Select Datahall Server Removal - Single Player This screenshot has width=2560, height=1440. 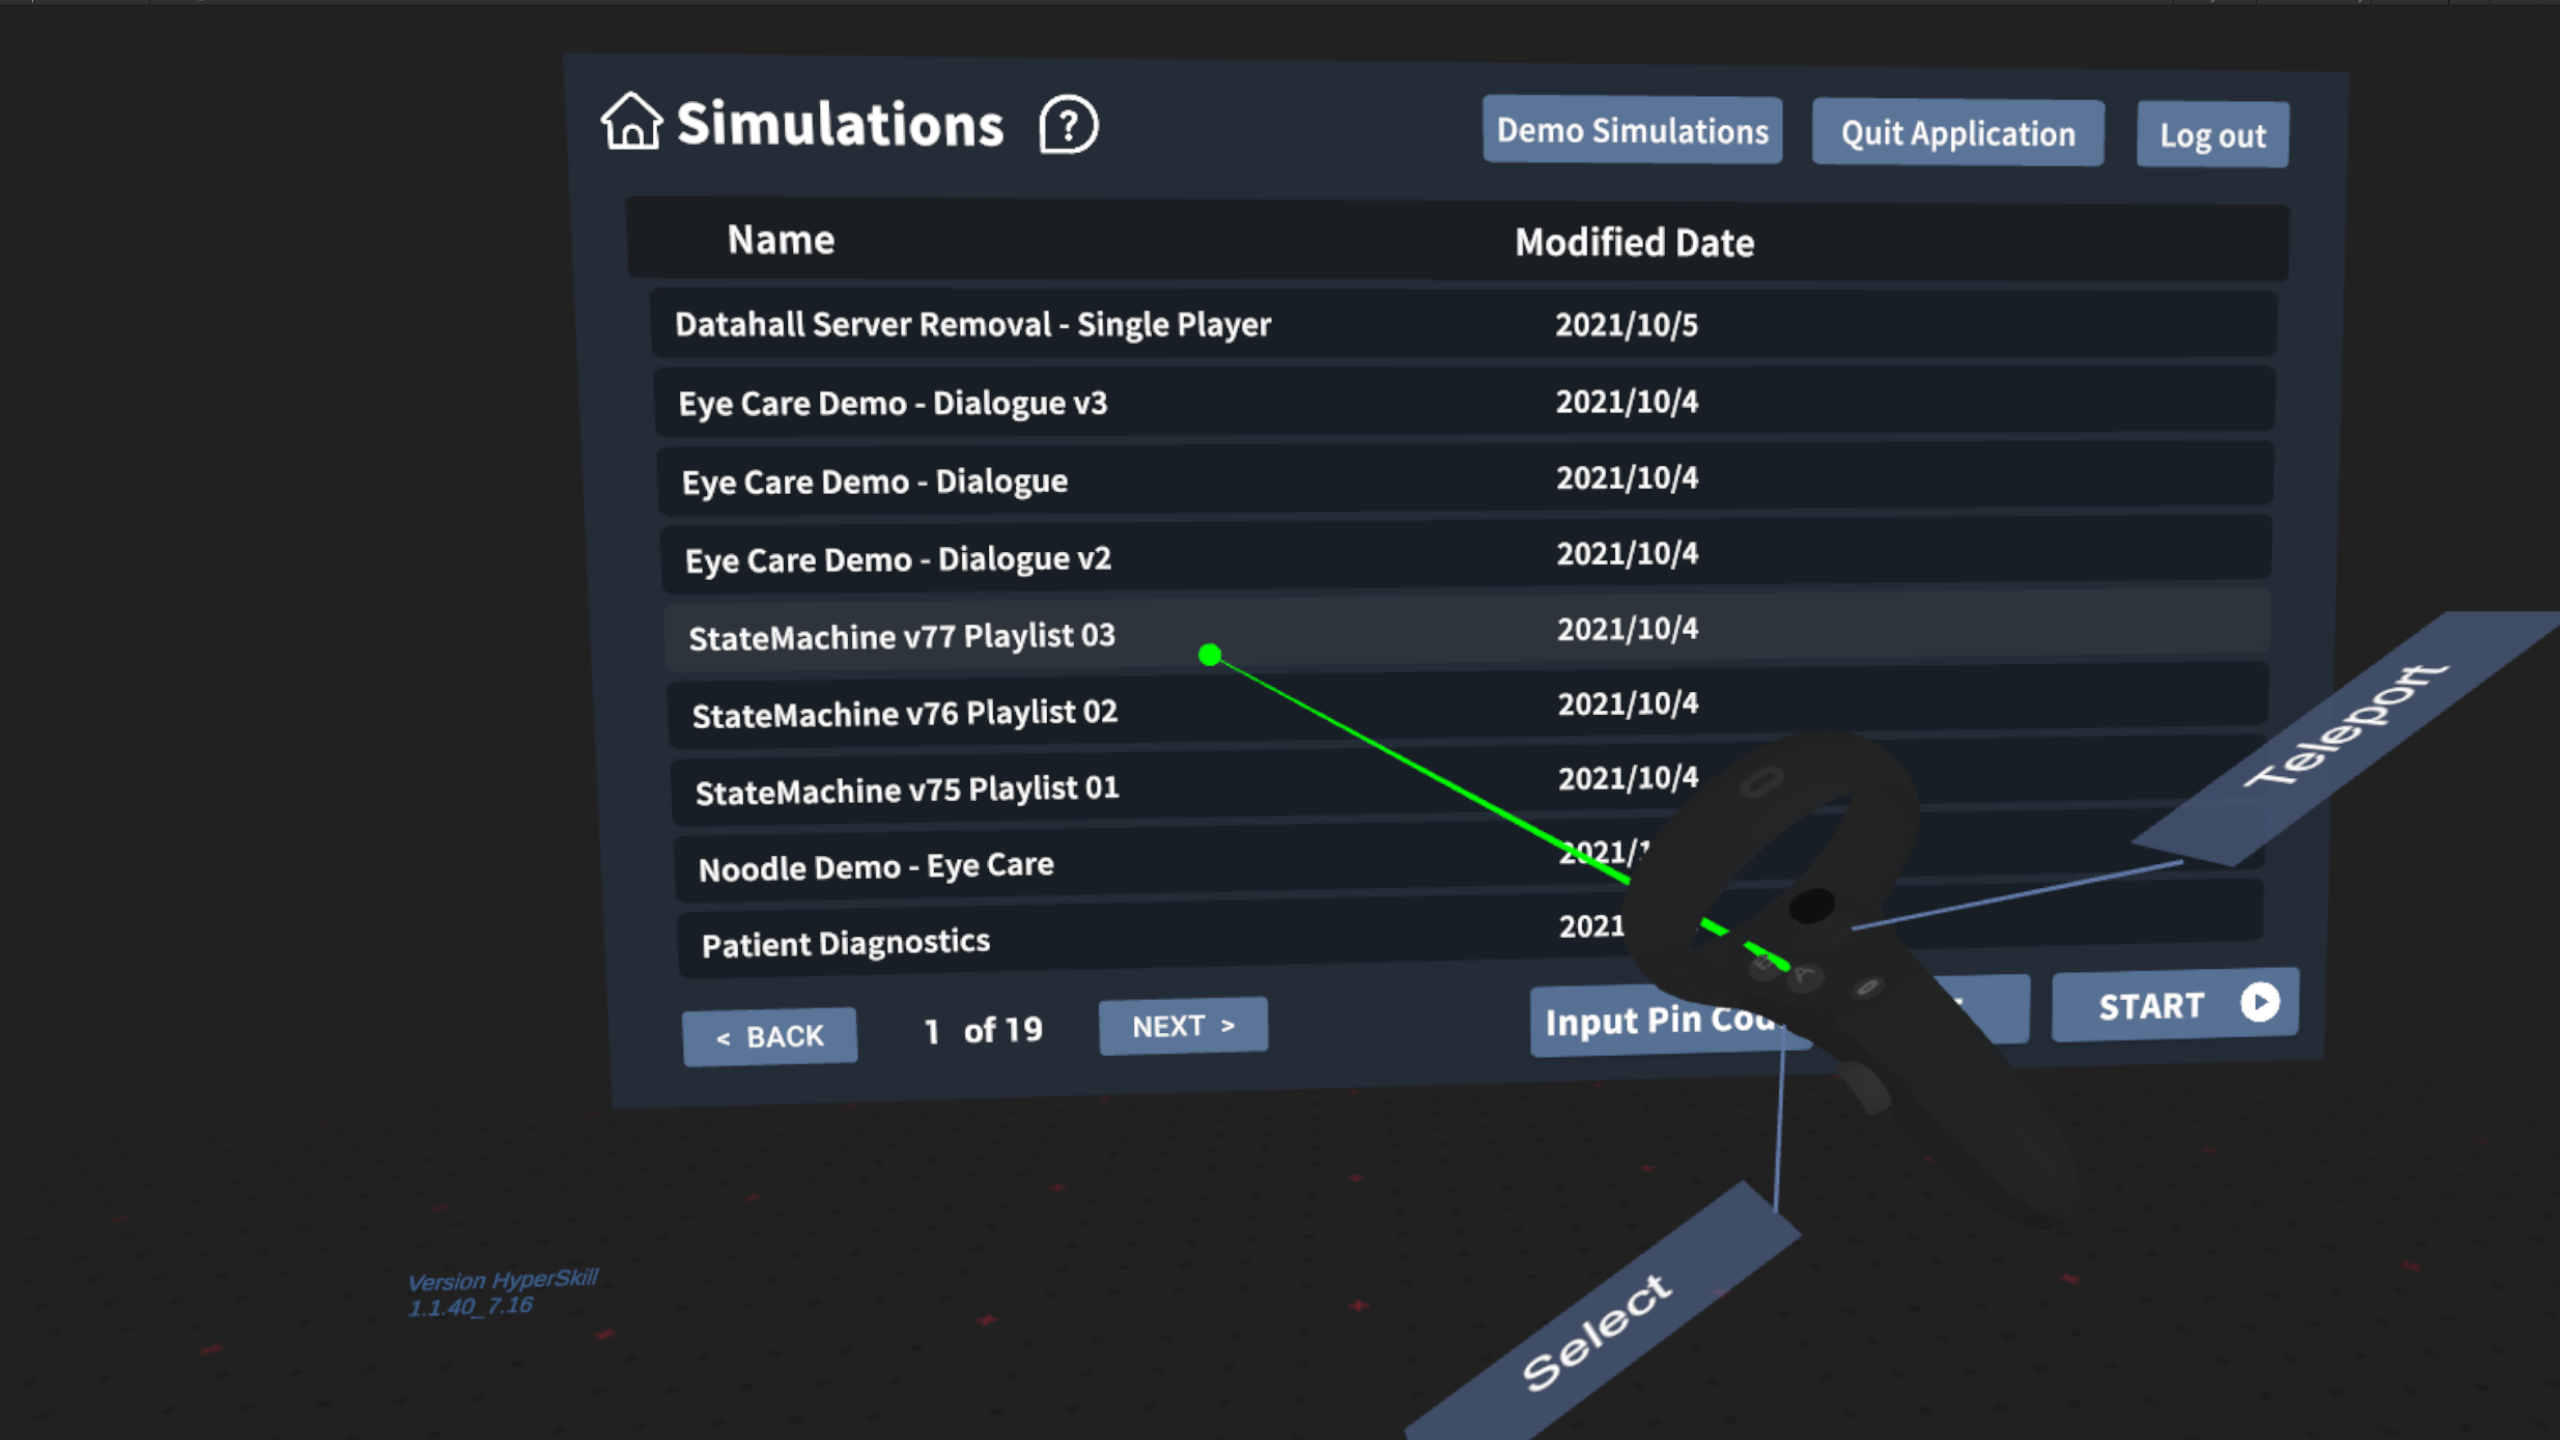coord(1463,324)
